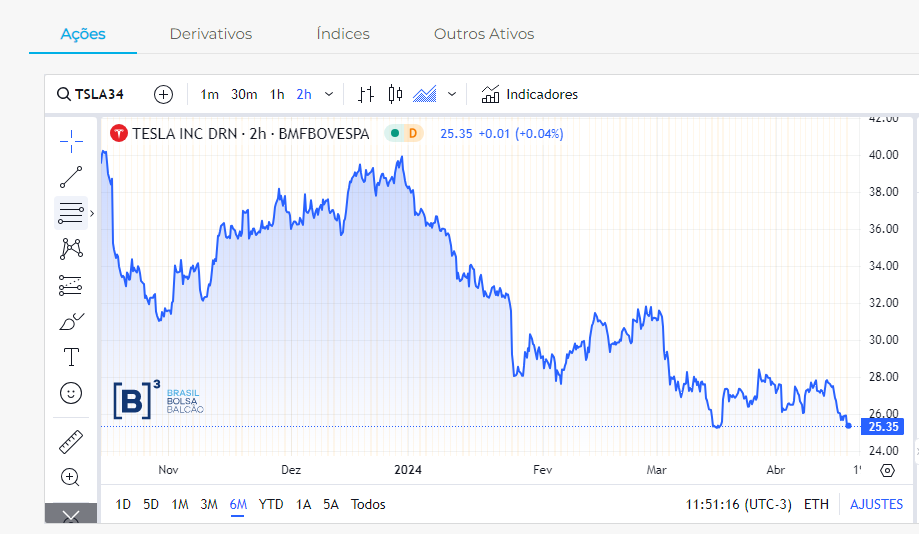Viewport: 919px width, 534px height.
Task: Select the Fibonacci horizontal lines tool
Action: 71,213
